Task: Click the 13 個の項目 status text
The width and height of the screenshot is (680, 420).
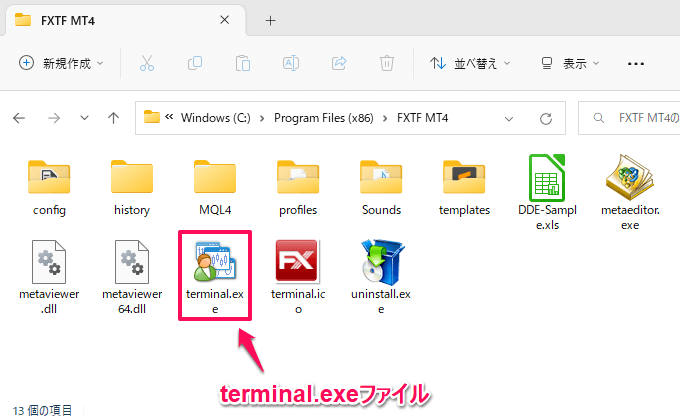Action: pyautogui.click(x=42, y=410)
